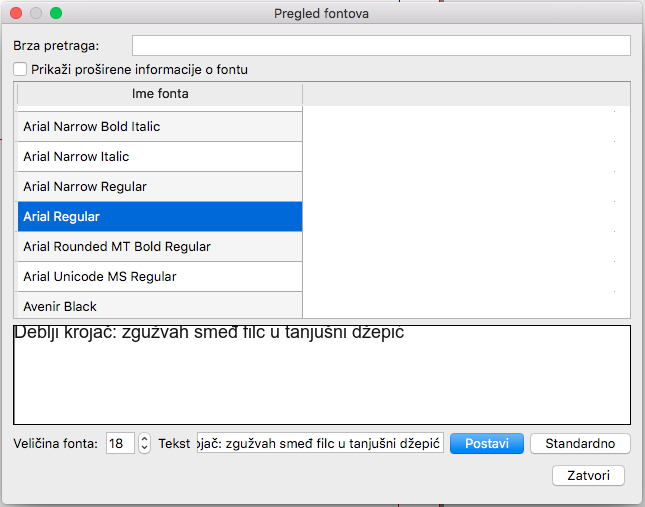
Task: Select Arial Narrow Italic in the list
Action: click(160, 157)
